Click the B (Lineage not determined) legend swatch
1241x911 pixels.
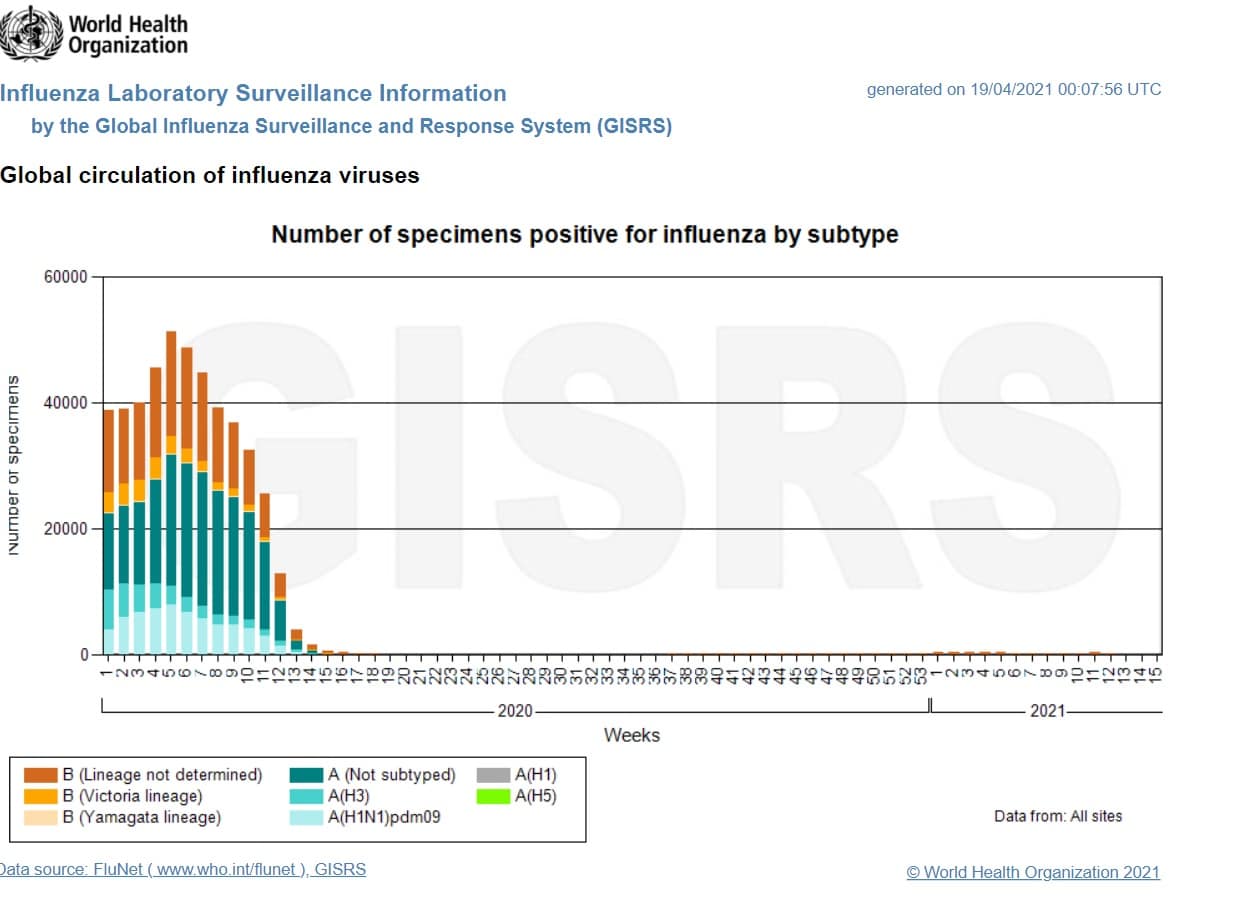41,775
